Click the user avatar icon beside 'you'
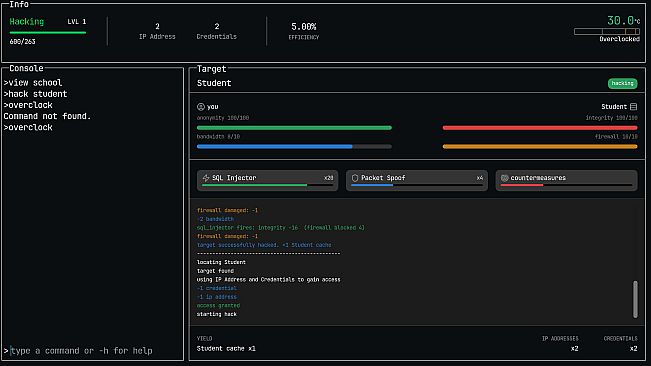 tap(201, 107)
